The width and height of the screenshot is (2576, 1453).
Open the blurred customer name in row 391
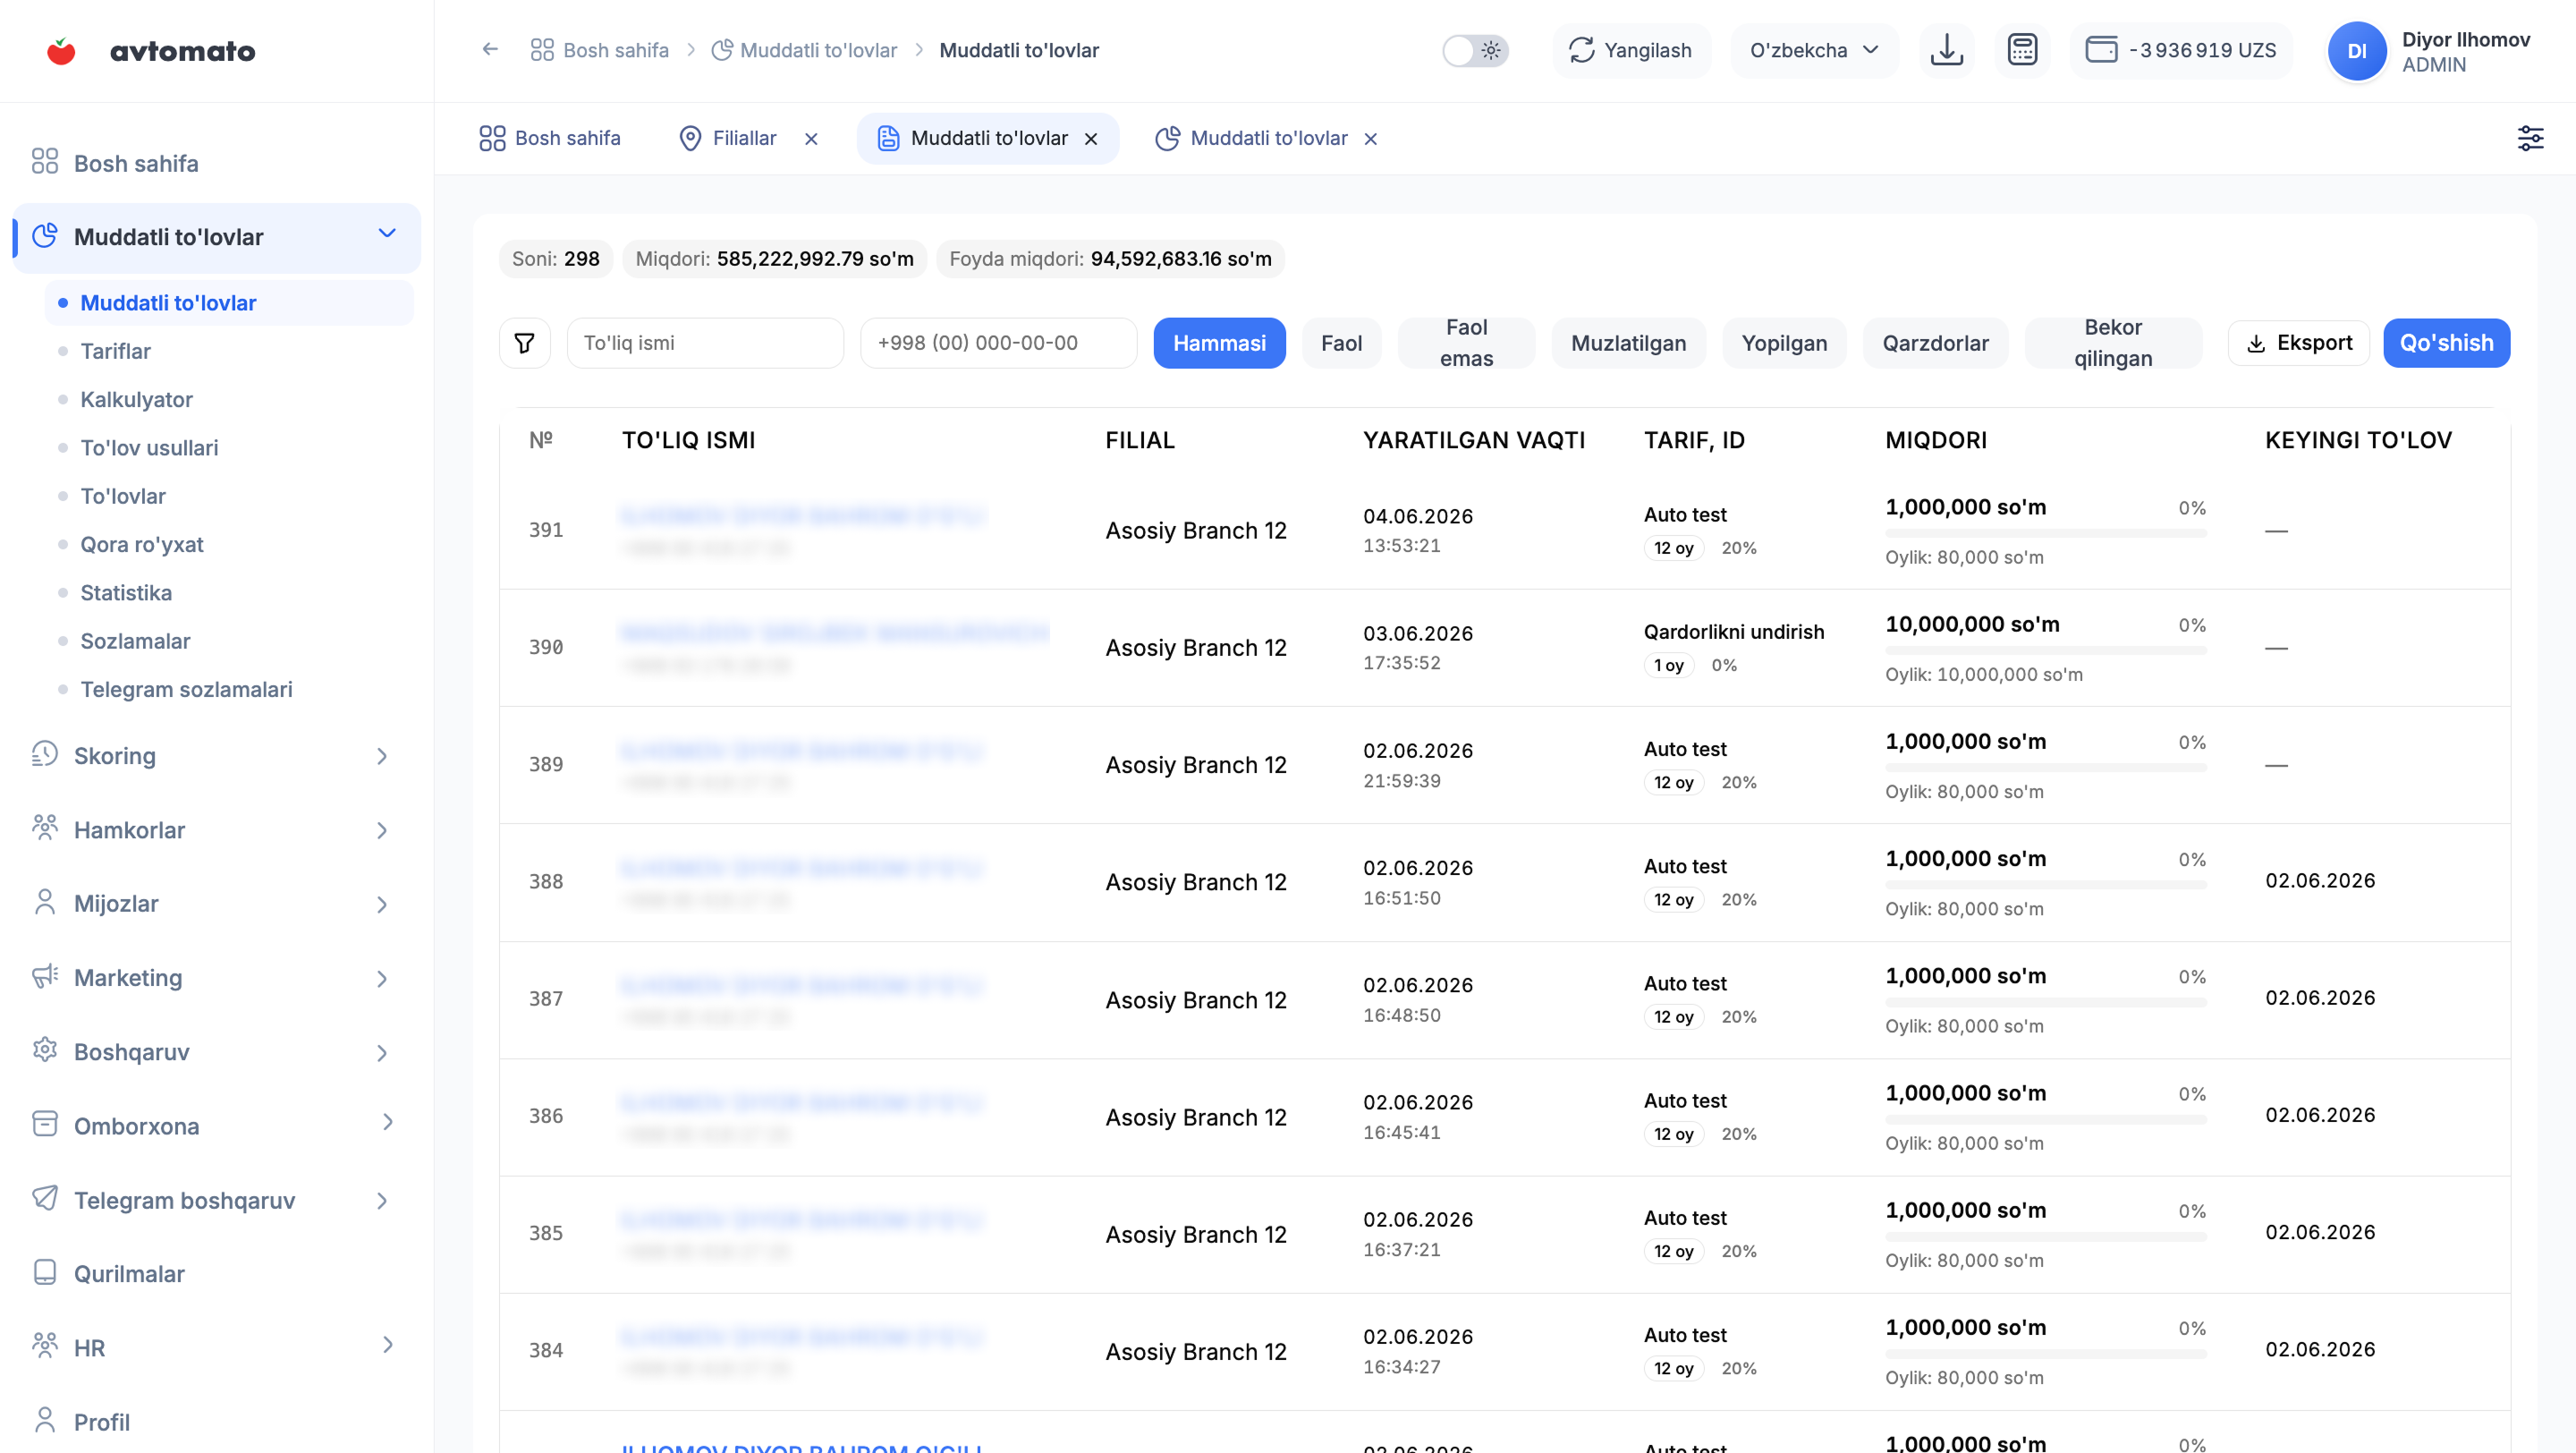[x=802, y=516]
